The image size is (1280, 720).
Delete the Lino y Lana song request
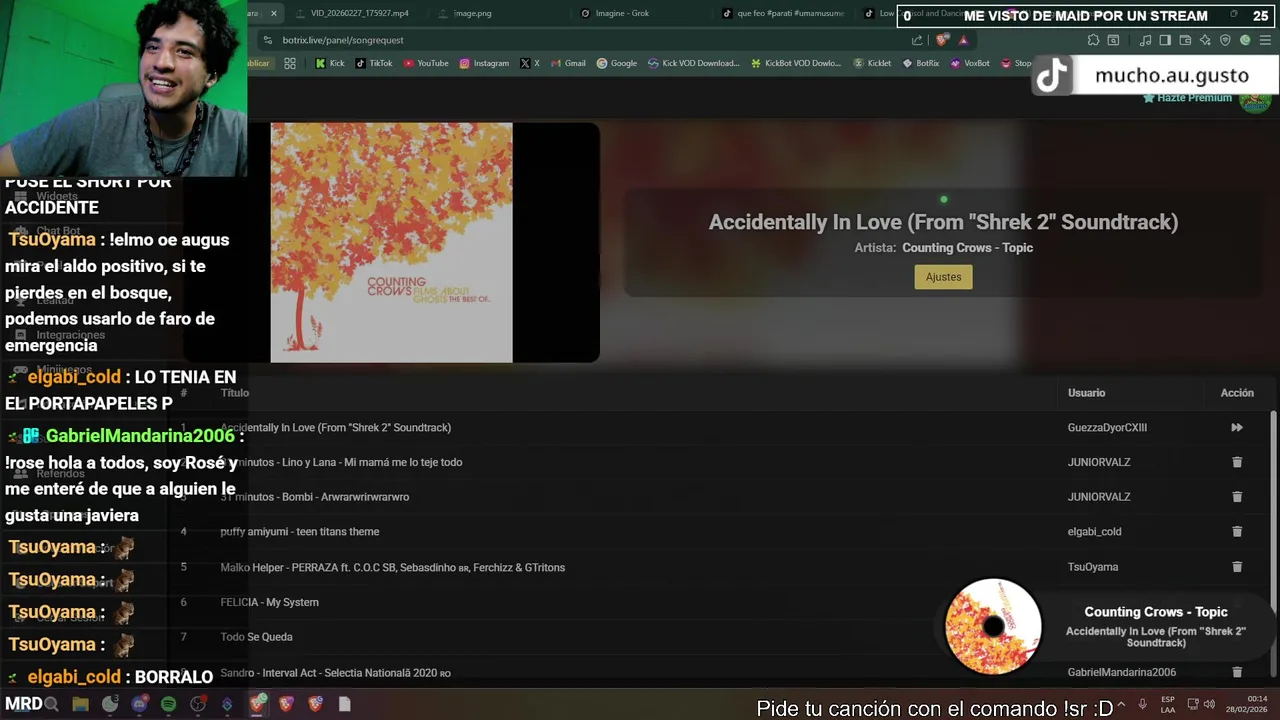click(x=1237, y=462)
